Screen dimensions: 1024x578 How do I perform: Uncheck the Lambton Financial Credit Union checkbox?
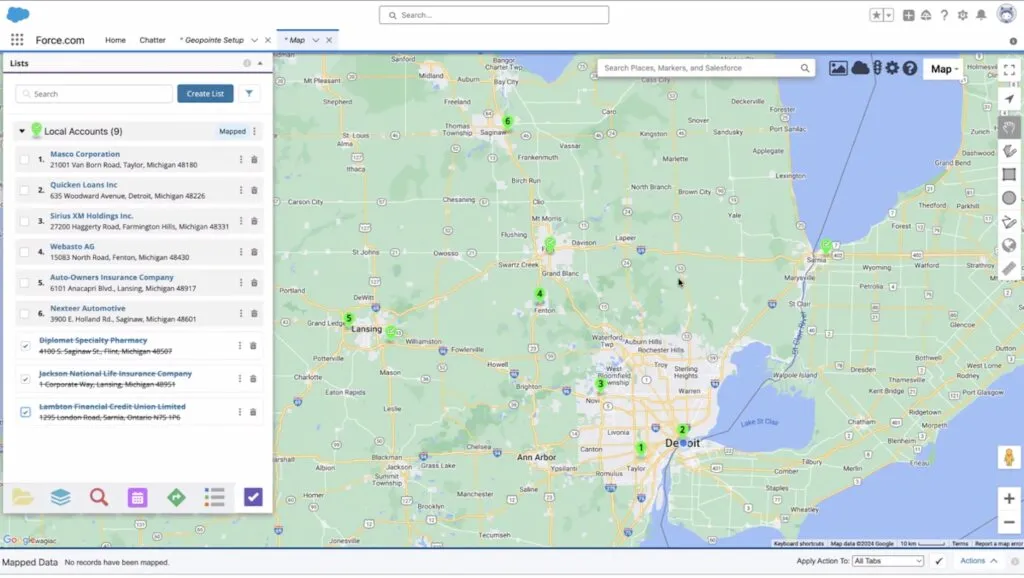point(25,411)
